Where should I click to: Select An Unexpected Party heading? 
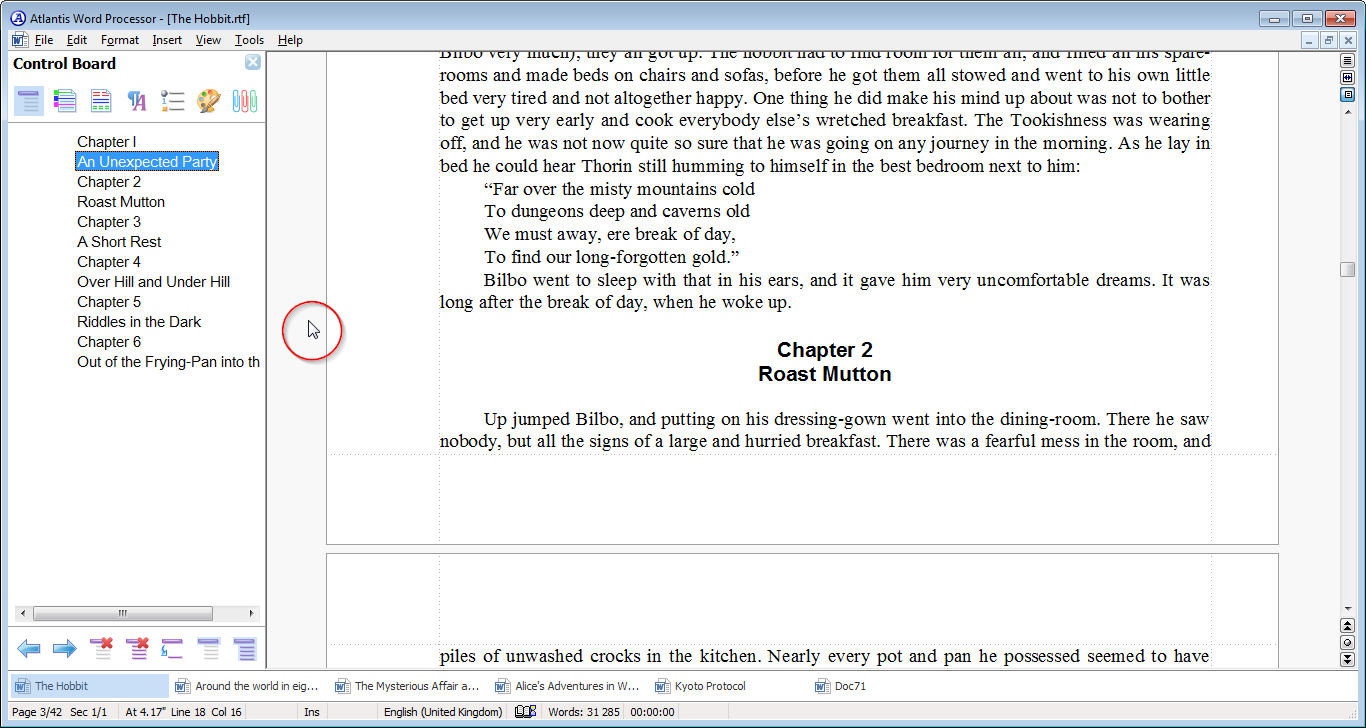coord(147,162)
